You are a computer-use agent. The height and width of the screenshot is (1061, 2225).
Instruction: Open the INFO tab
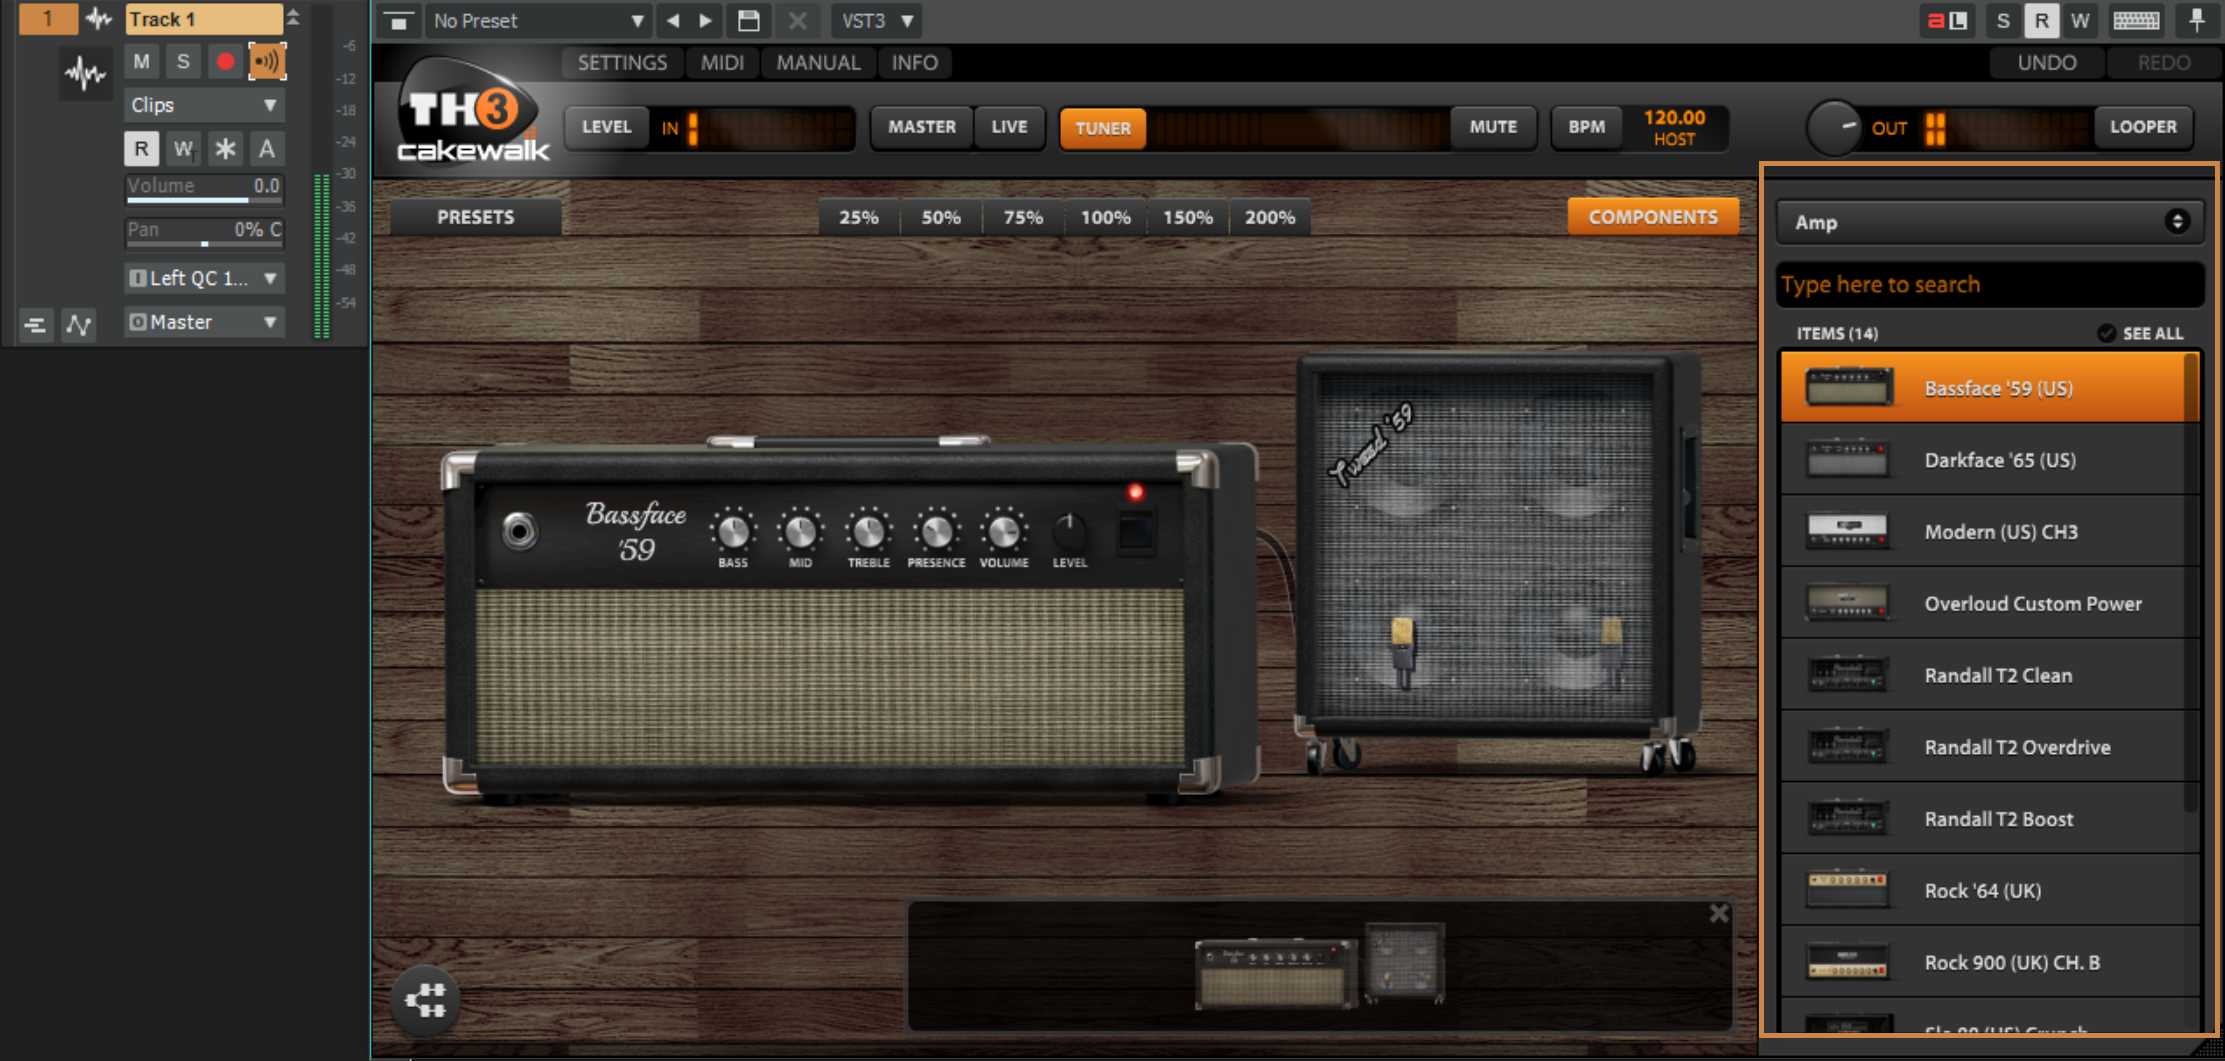(x=914, y=62)
